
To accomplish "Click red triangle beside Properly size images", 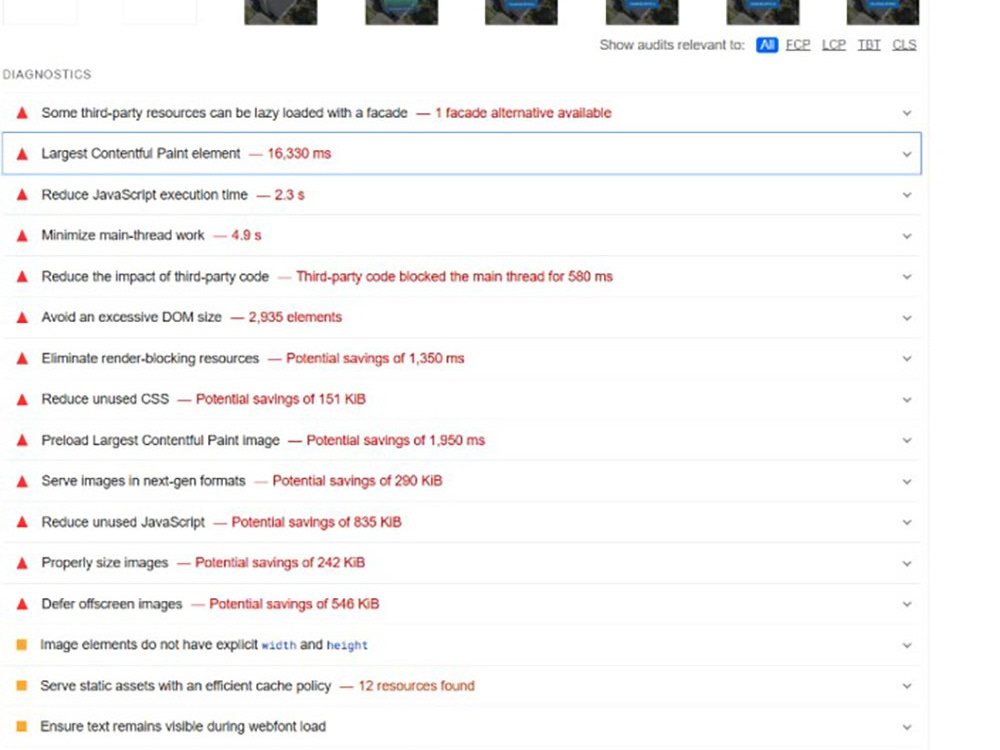I will (x=22, y=562).
